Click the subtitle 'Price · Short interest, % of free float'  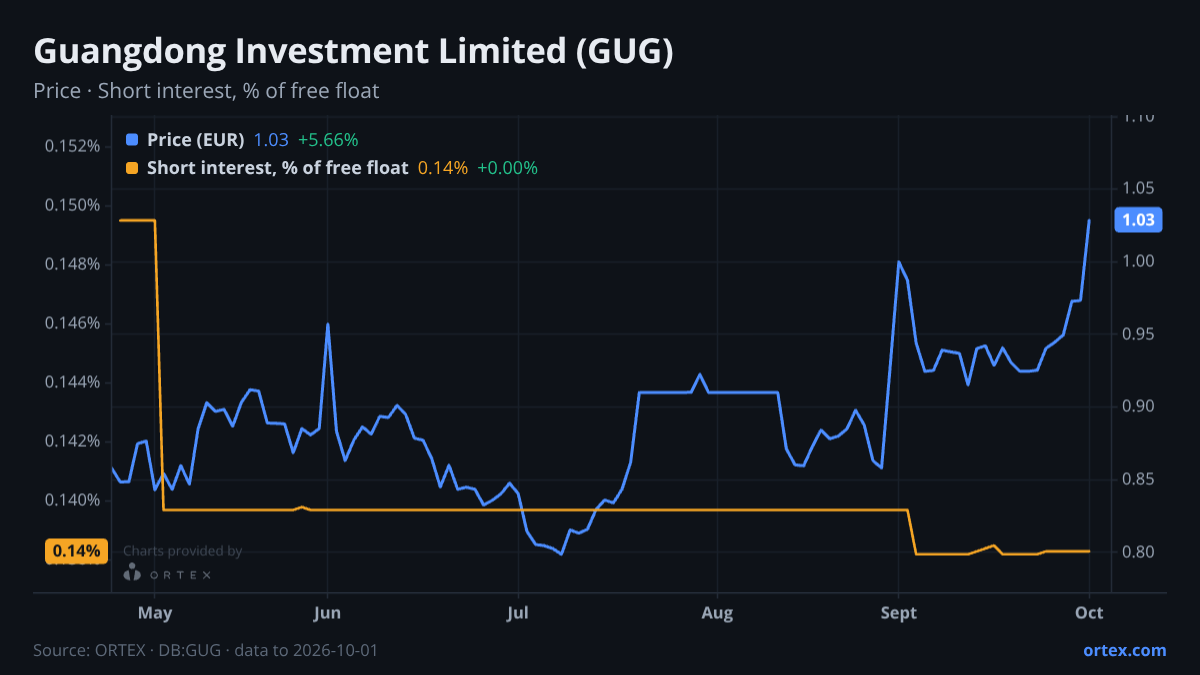[x=206, y=91]
